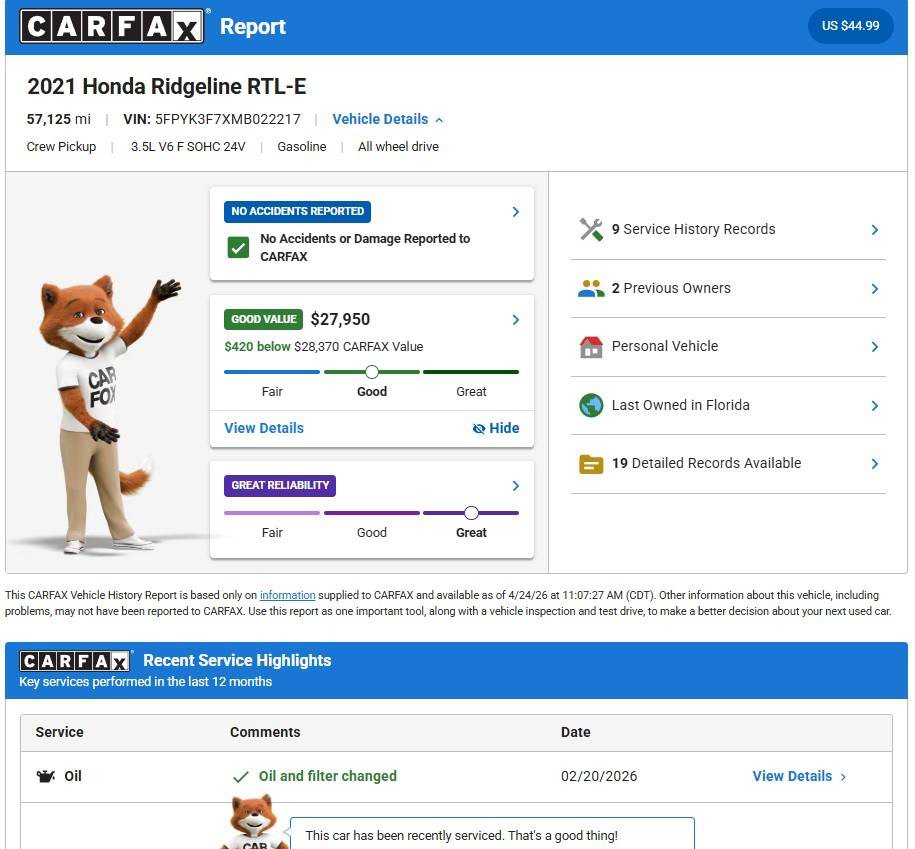Viewport: 915px width, 849px height.
Task: Click the Great Reliability slider knob
Action: 471,513
